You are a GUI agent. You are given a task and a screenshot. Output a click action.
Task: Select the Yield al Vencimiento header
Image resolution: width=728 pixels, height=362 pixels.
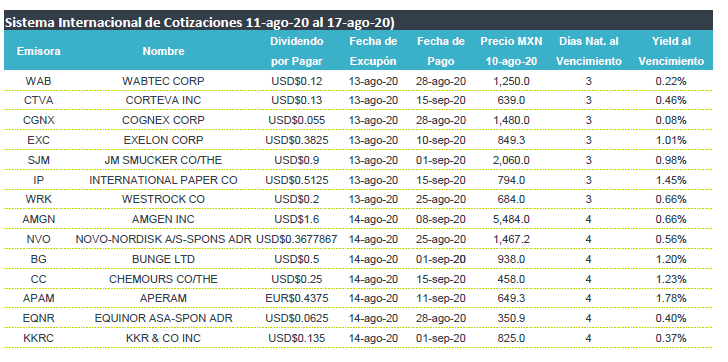[671, 51]
